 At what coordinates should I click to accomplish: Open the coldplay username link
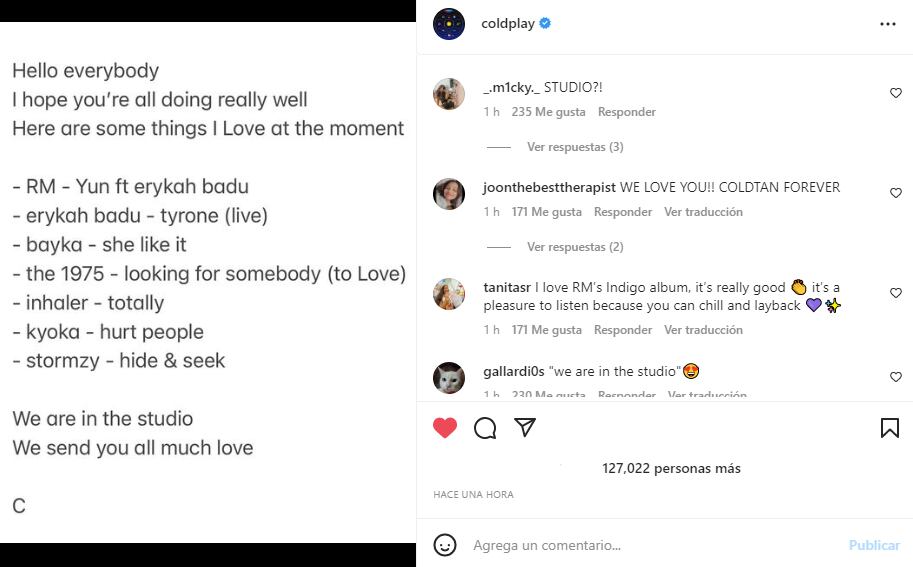509,24
